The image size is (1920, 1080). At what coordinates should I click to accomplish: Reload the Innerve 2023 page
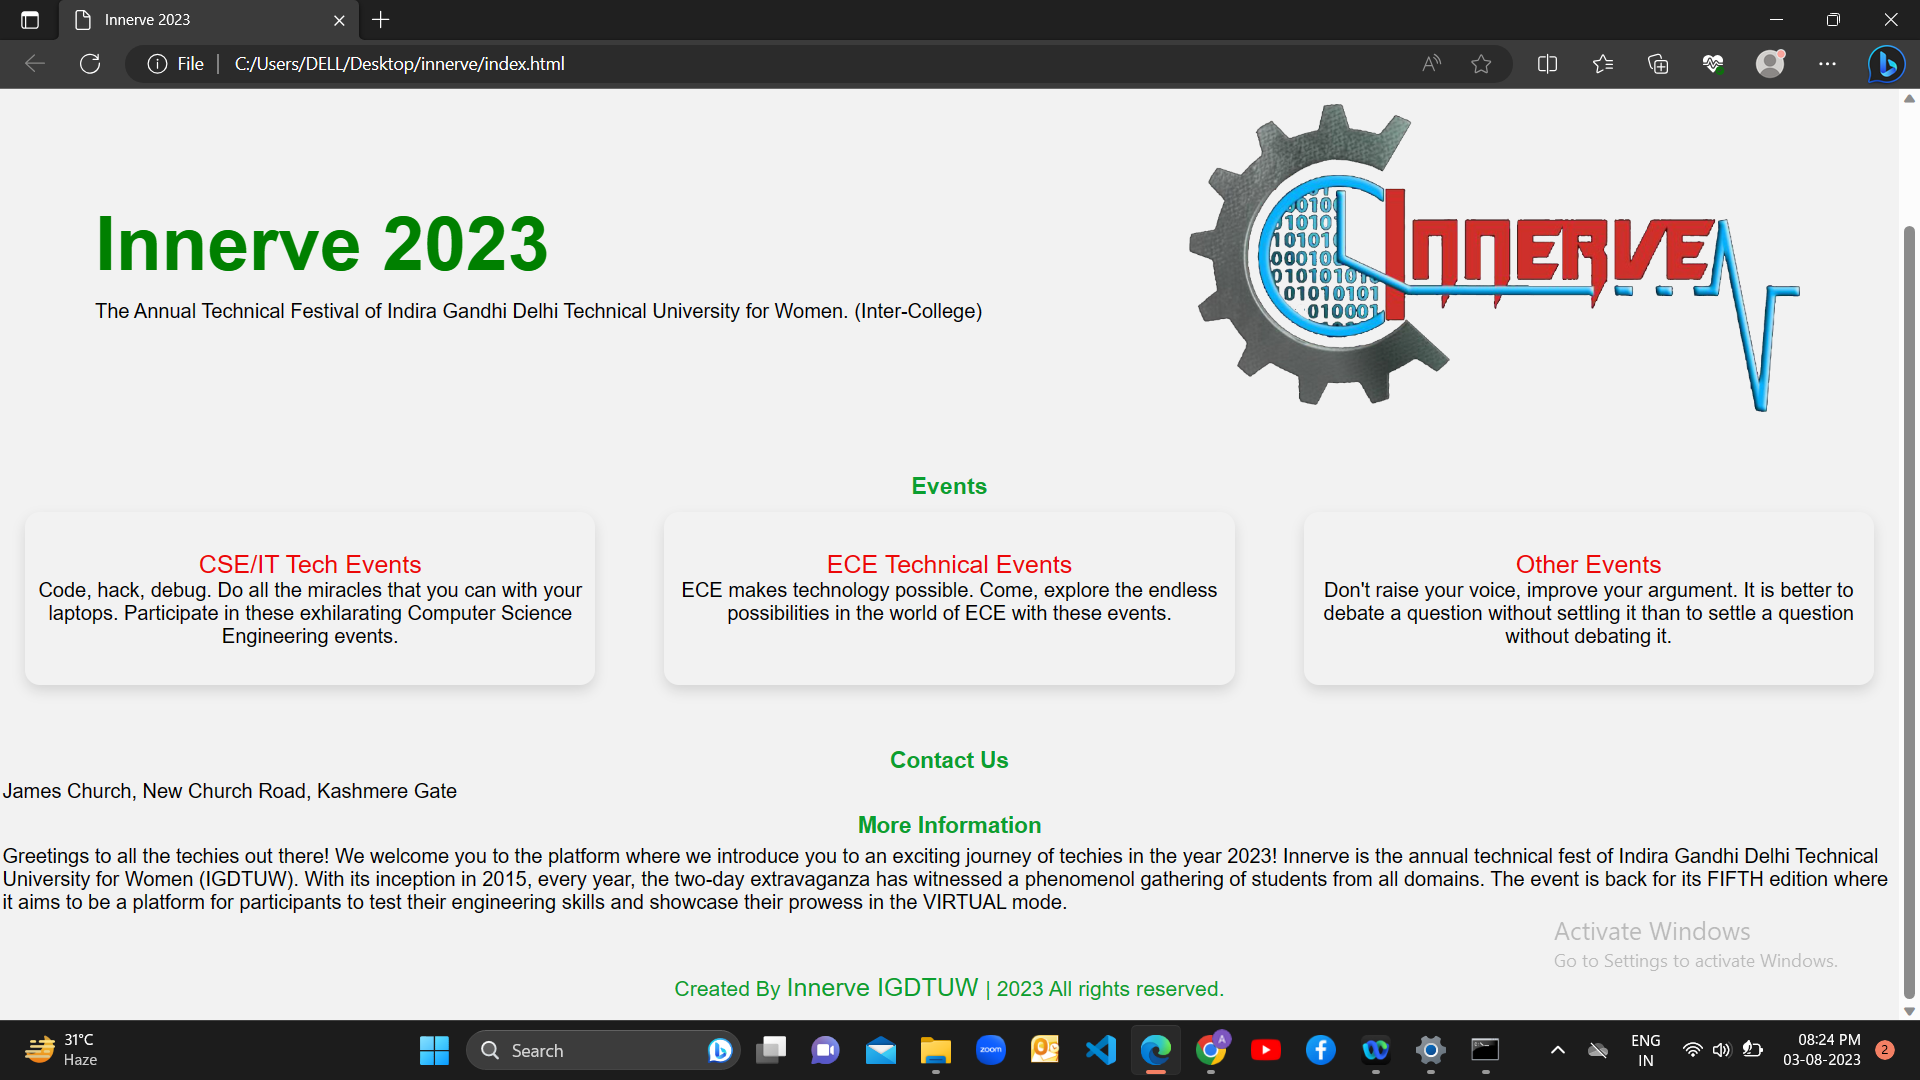89,63
